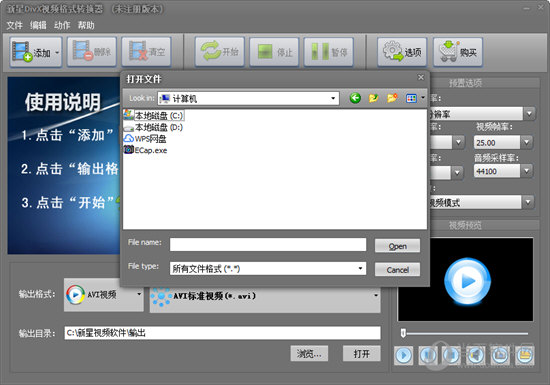Viewport: 550px width, 385px height.
Task: Click the speaker volume icon under the preview
Action: pos(476,356)
